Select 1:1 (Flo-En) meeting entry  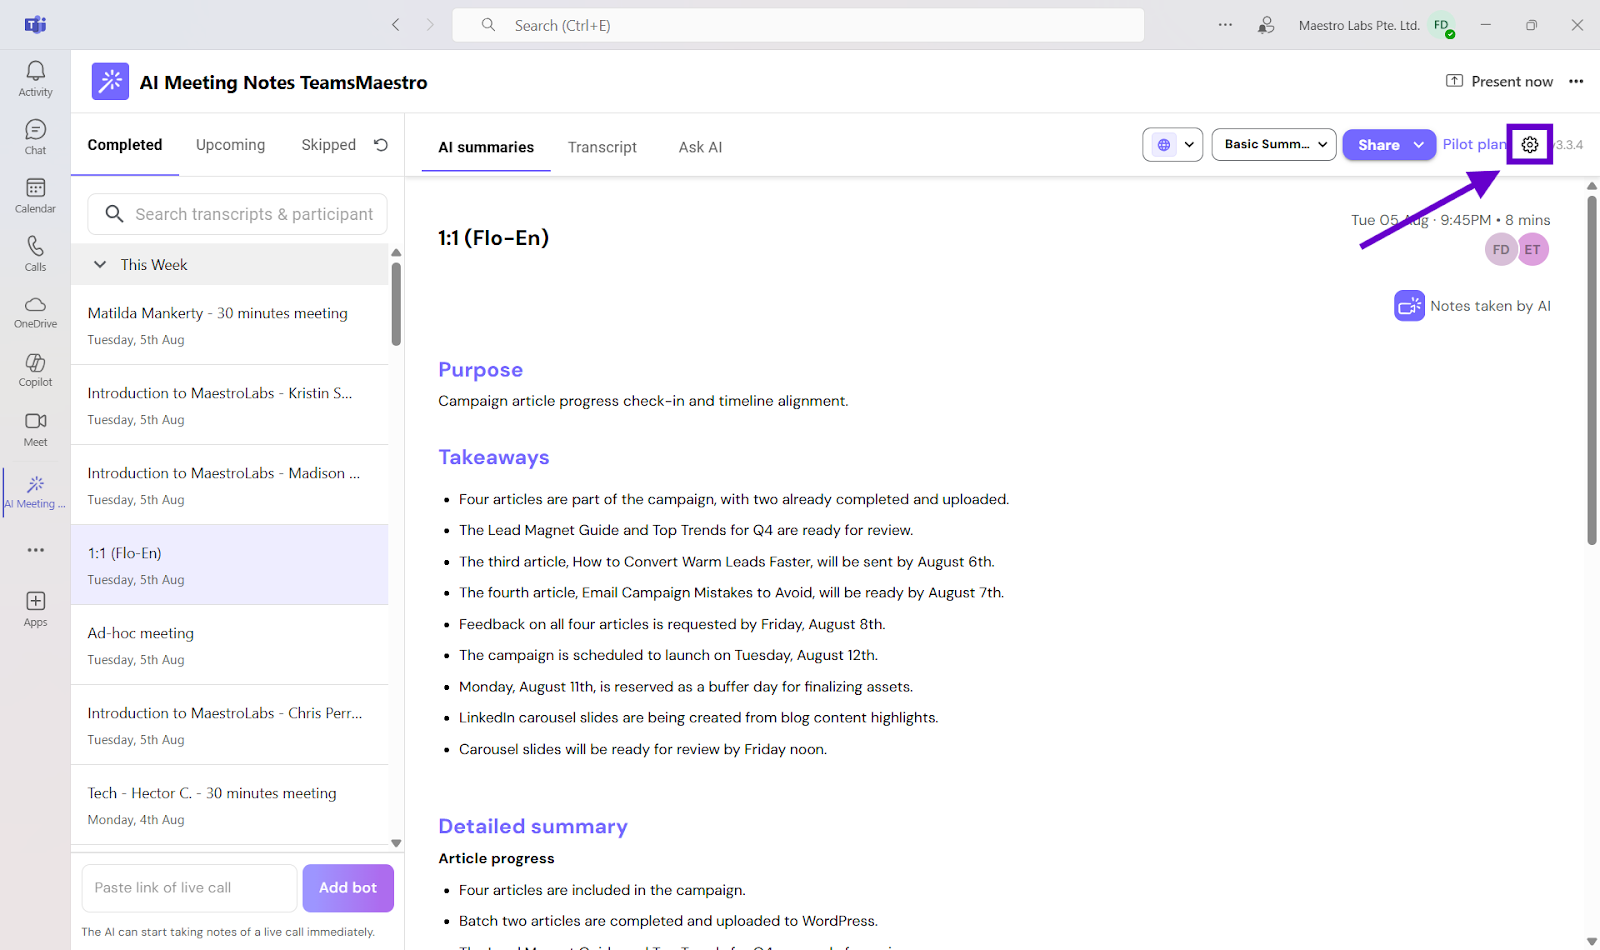[230, 565]
